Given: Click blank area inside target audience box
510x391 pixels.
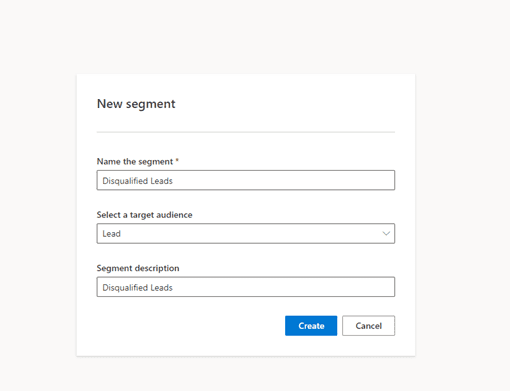Looking at the screenshot, I should pos(250,234).
